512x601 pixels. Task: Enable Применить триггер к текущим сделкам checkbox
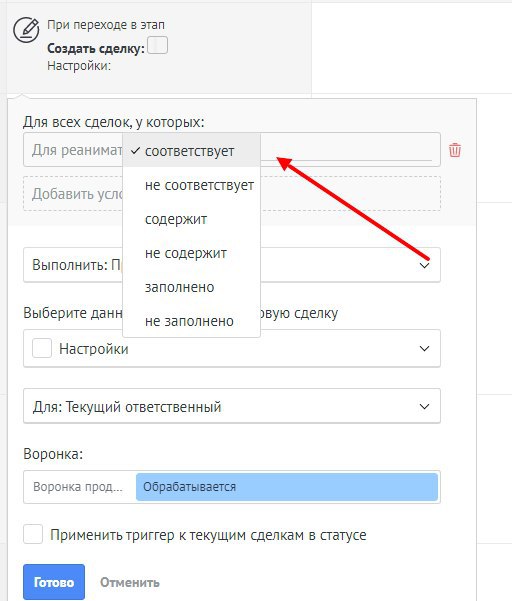point(33,534)
